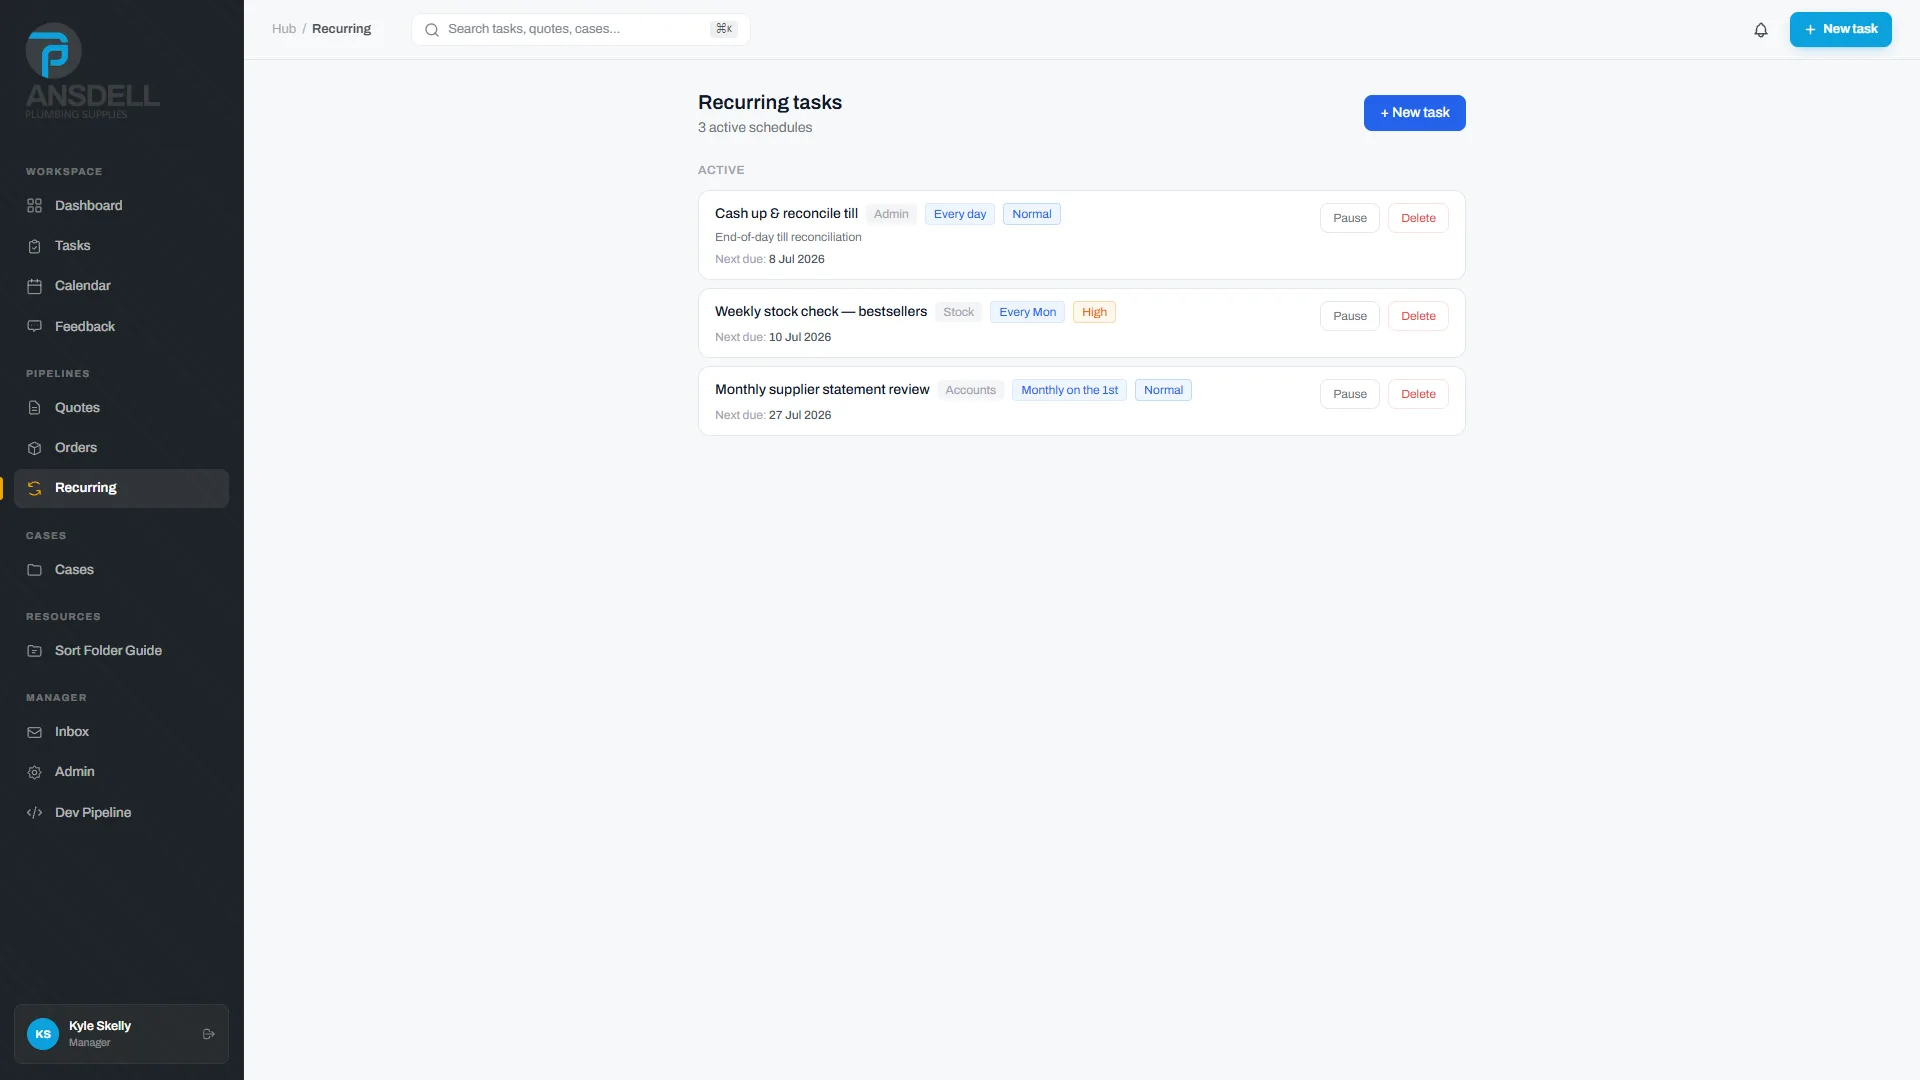Open notifications via the bell icon
Screen dimensions: 1920x1080
tap(1761, 30)
